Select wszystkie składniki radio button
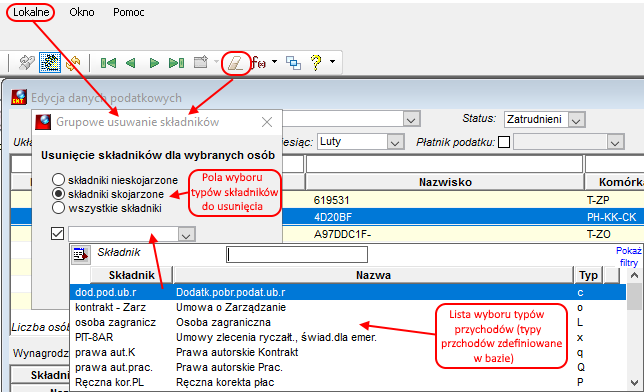644x392 pixels. [x=58, y=208]
